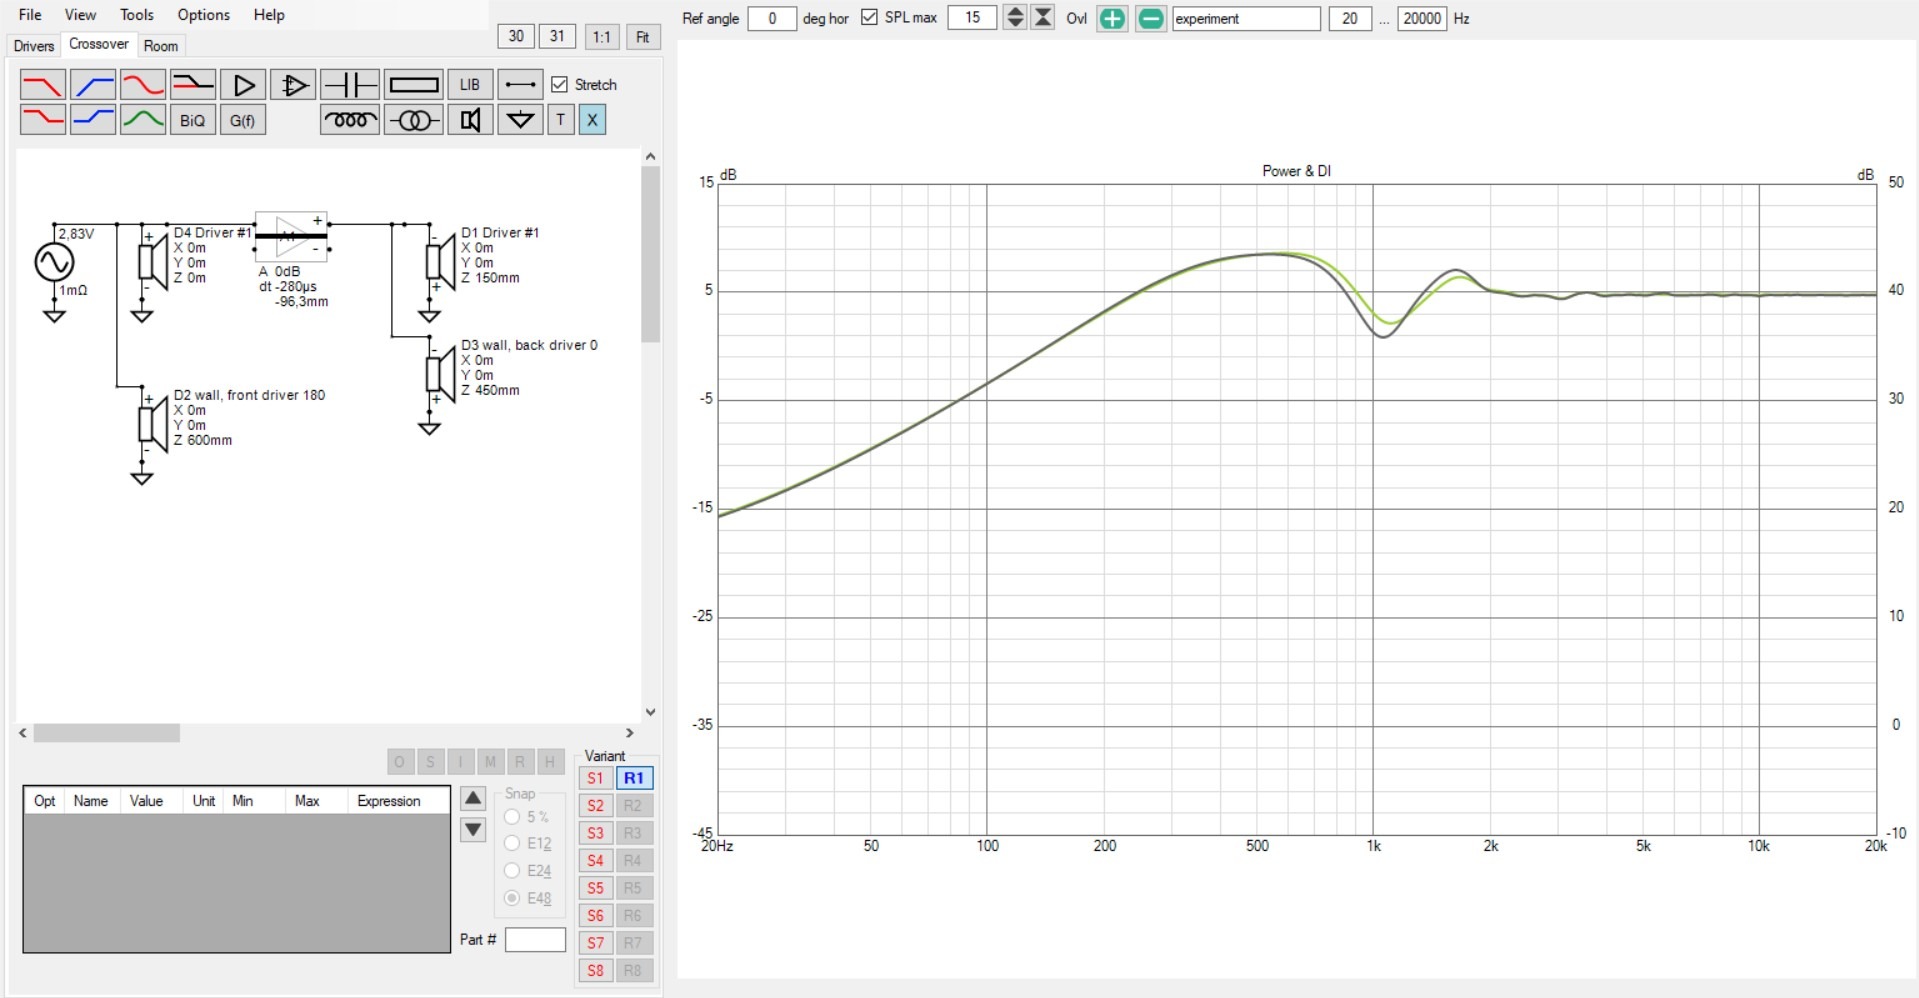Switch to the Room tab
The height and width of the screenshot is (998, 1919).
[x=160, y=46]
